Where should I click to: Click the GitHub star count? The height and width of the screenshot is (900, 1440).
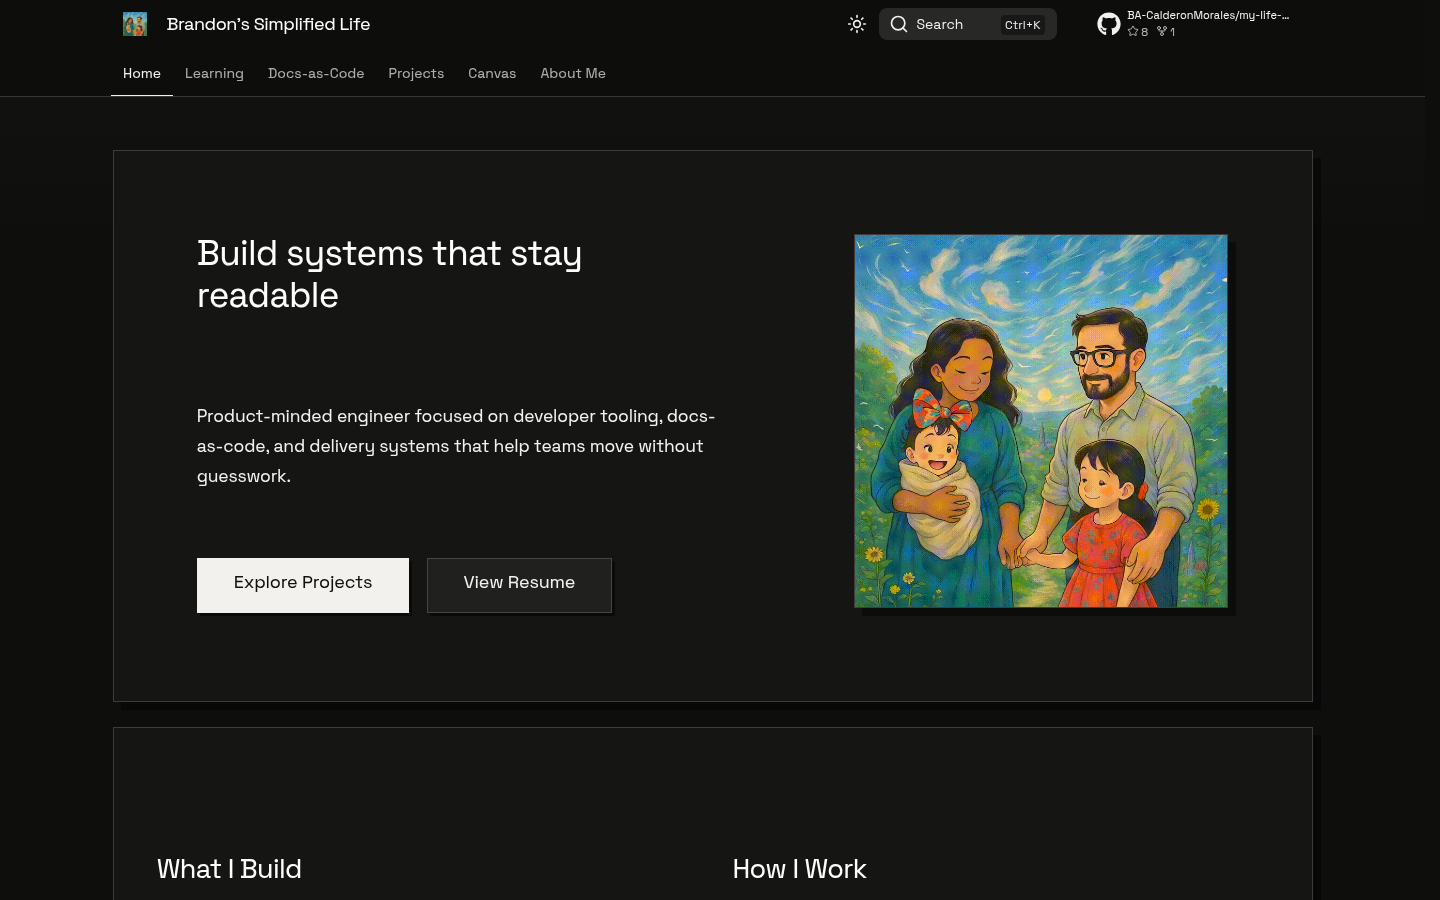(x=1138, y=32)
